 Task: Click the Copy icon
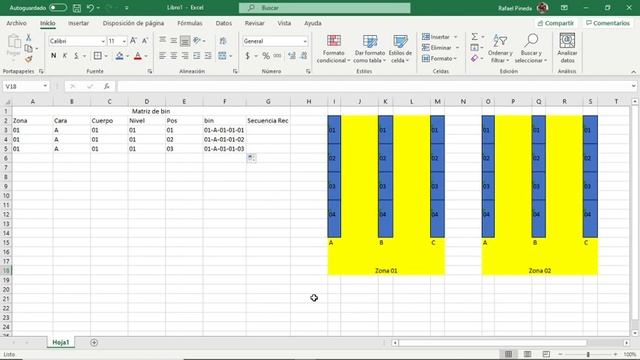click(x=29, y=48)
